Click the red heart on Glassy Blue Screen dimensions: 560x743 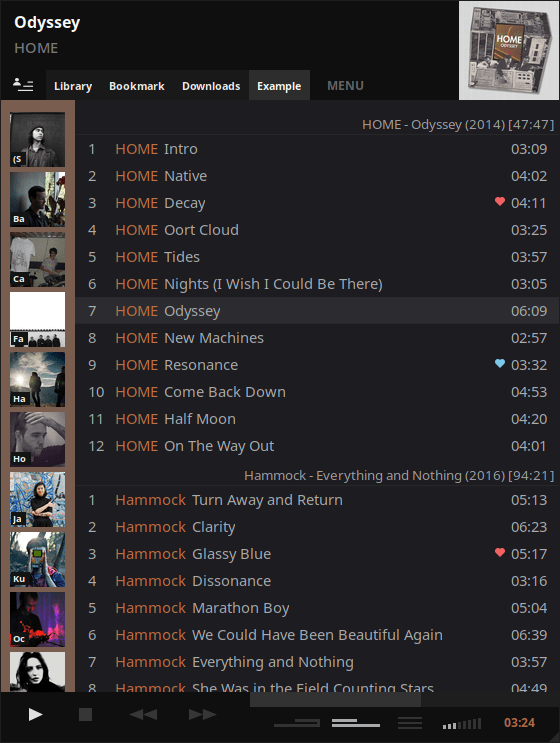499,553
